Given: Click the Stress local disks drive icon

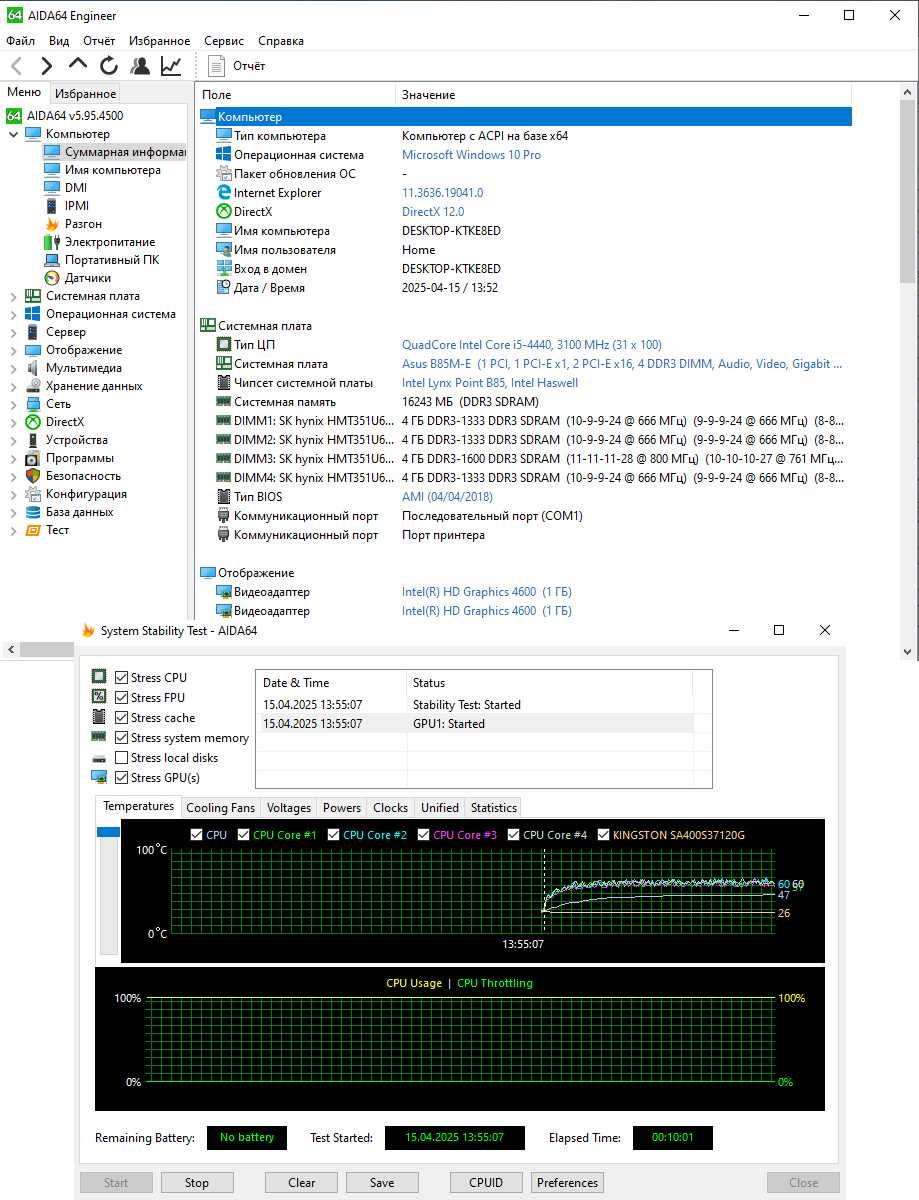Looking at the screenshot, I should (x=99, y=758).
